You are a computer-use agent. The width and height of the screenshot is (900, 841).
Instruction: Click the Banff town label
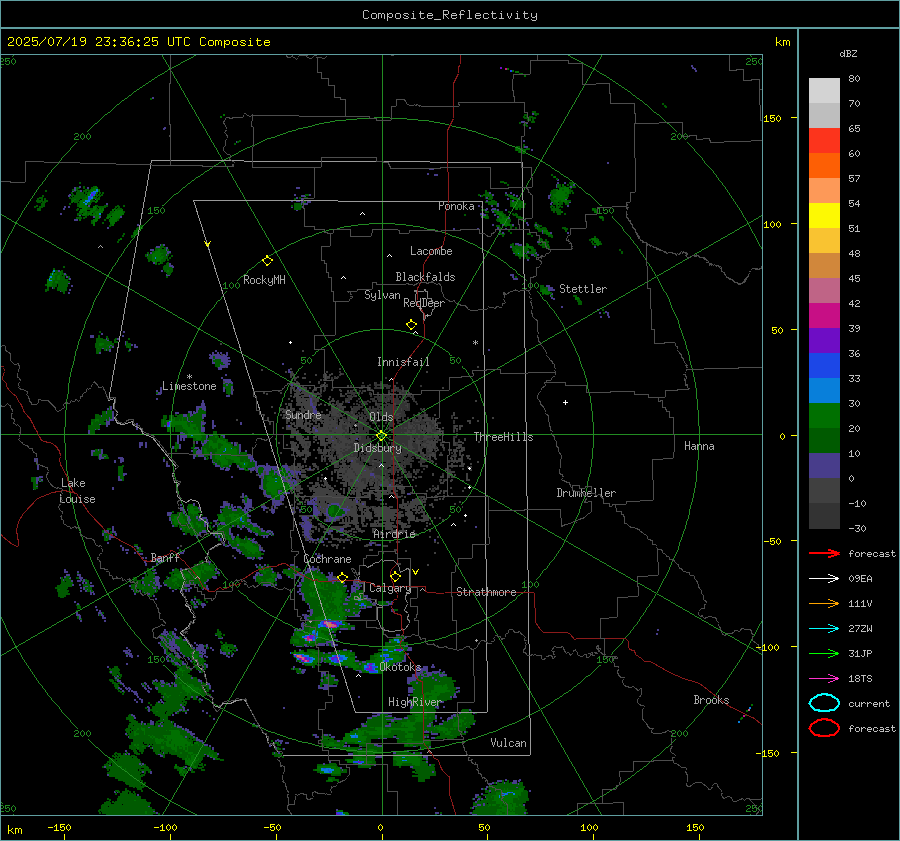pos(165,557)
